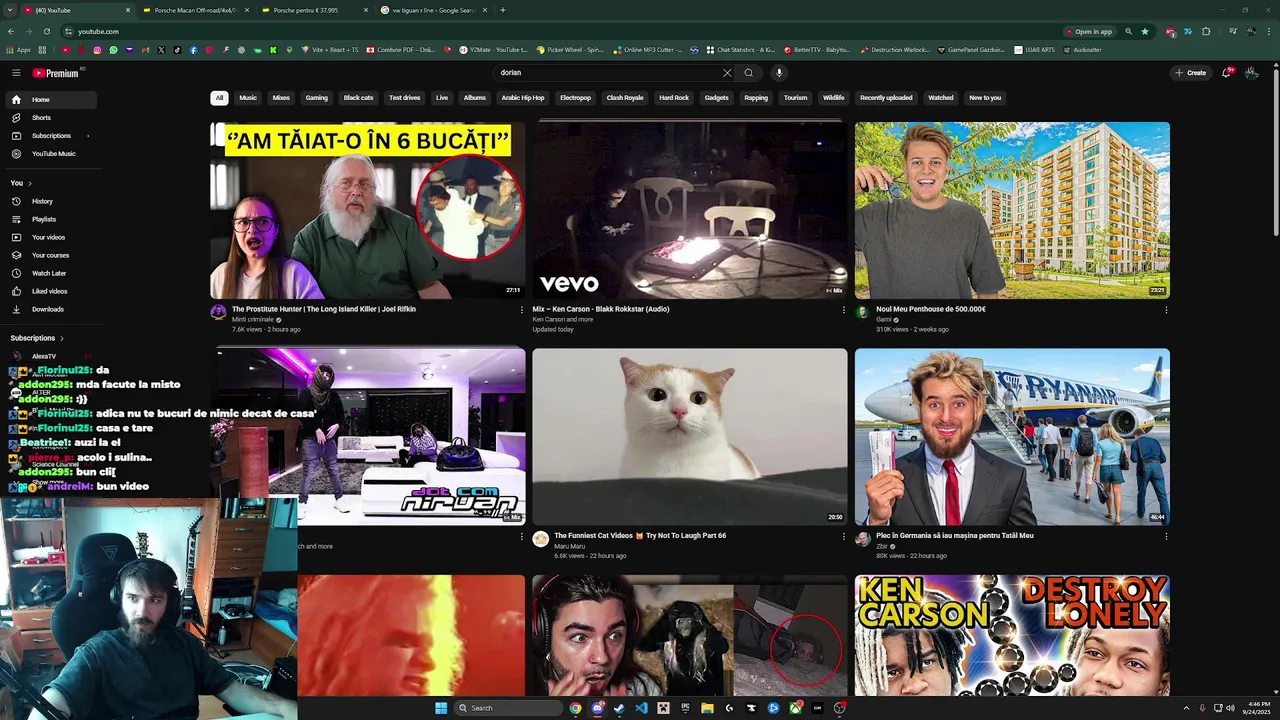The height and width of the screenshot is (720, 1280).
Task: Switch to the Porsche Macan Off-road tab
Action: tap(195, 10)
